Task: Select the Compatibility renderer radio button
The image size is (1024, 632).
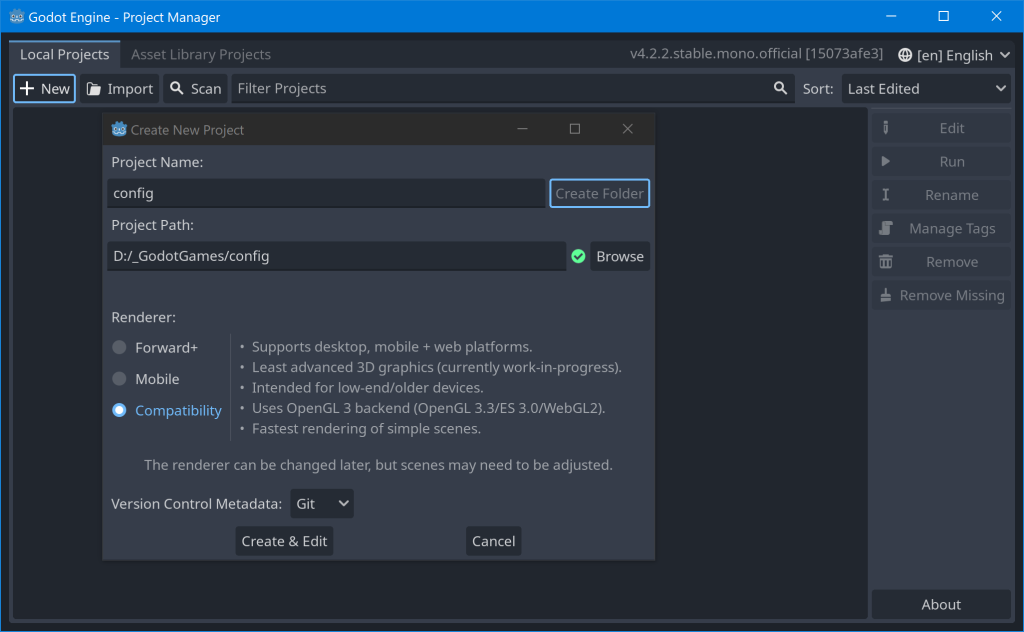Action: coord(119,410)
